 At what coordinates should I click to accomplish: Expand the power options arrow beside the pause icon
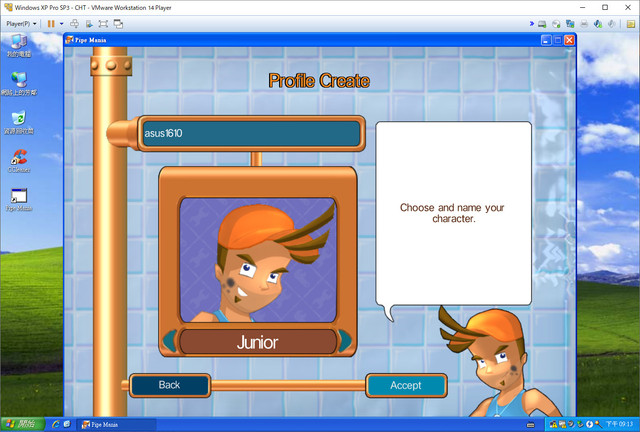[62, 24]
